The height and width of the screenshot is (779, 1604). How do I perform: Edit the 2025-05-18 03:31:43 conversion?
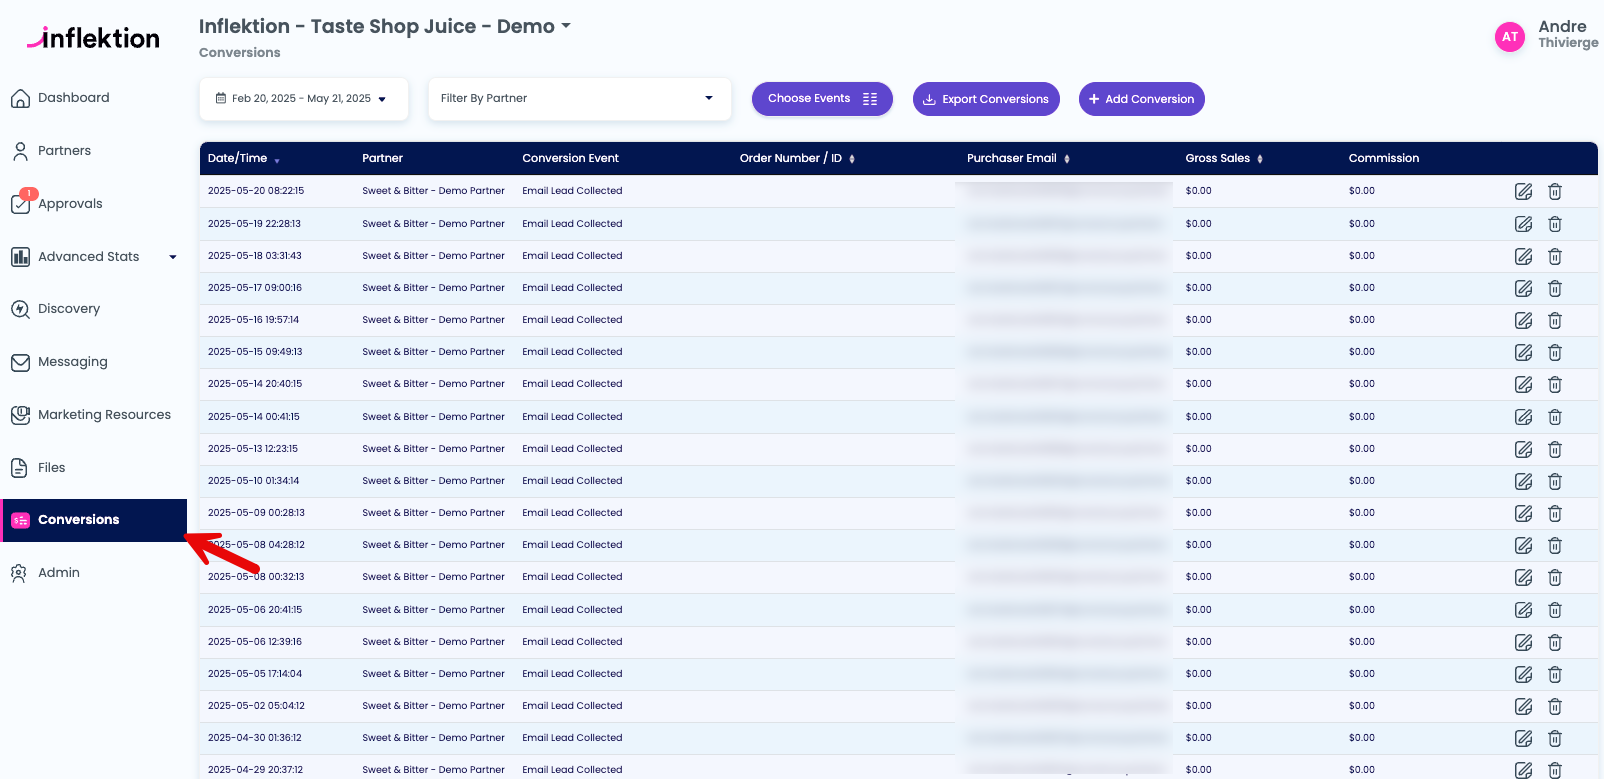click(x=1523, y=257)
